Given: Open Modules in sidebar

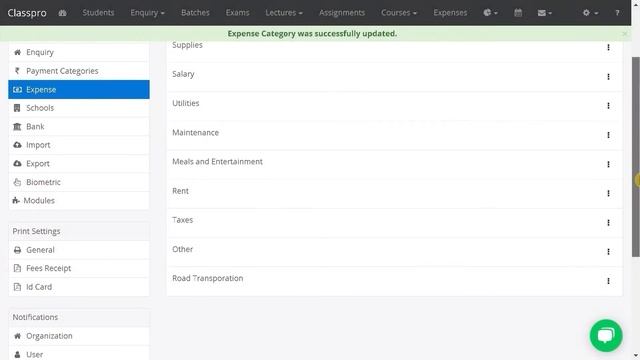Looking at the screenshot, I should click(79, 200).
